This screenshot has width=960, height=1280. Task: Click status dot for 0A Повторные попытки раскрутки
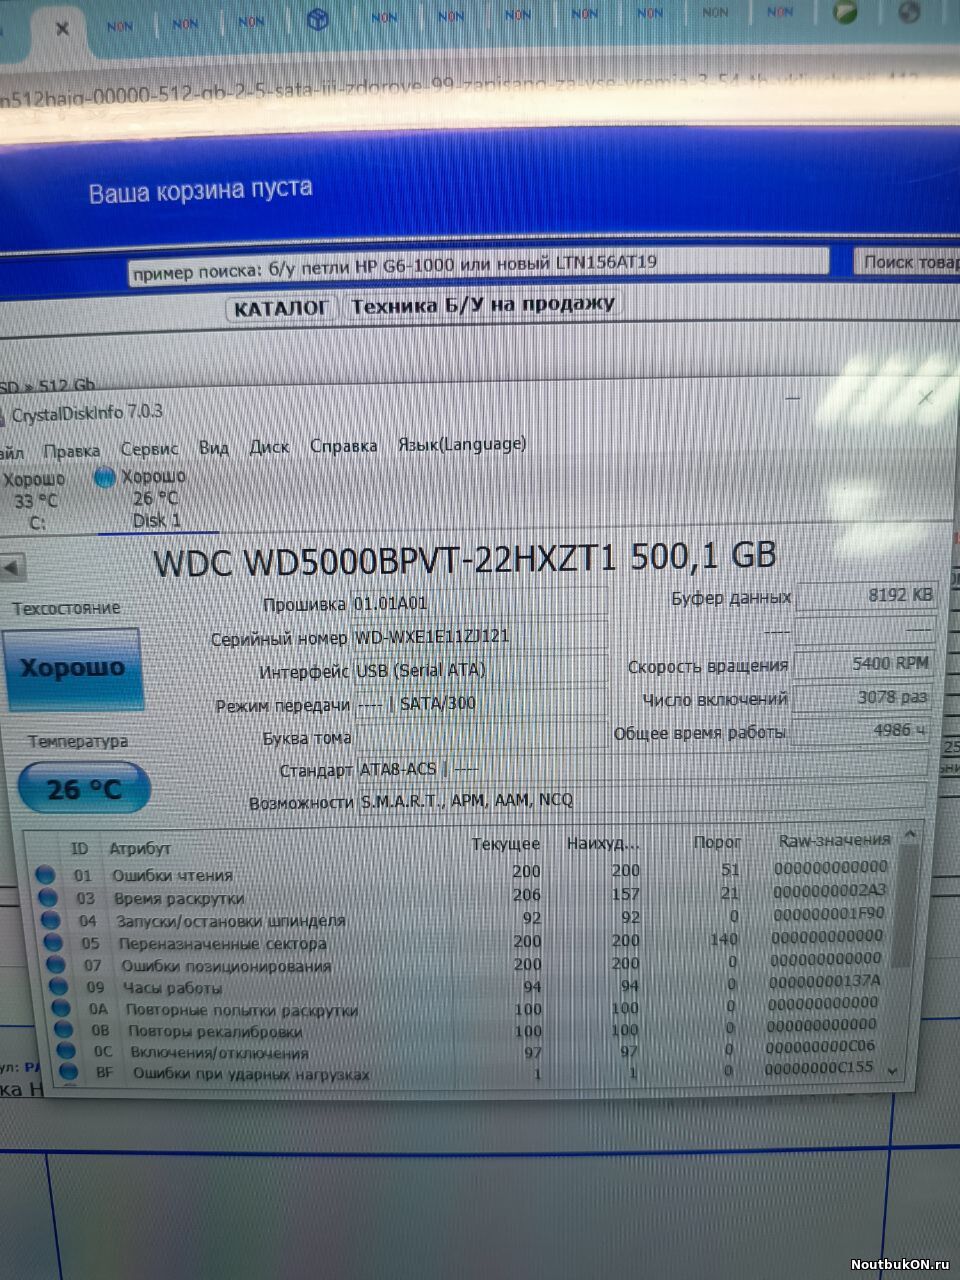(x=62, y=1009)
